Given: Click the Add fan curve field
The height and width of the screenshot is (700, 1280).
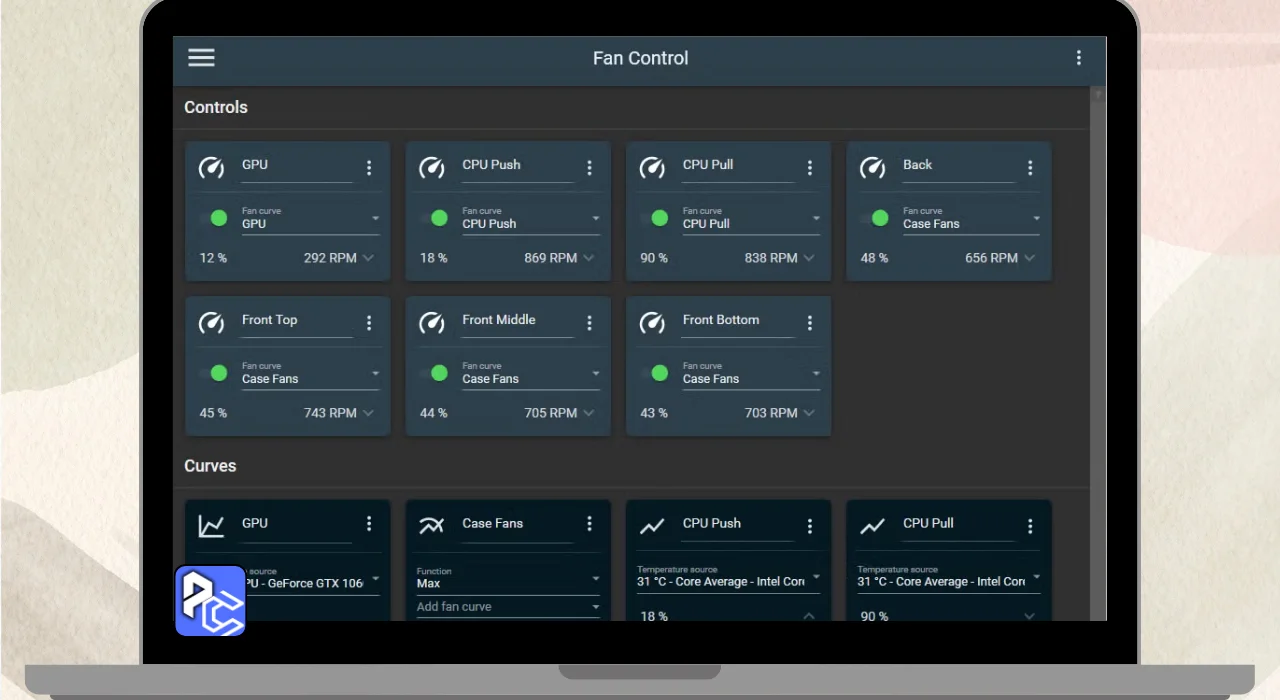Looking at the screenshot, I should click(507, 606).
